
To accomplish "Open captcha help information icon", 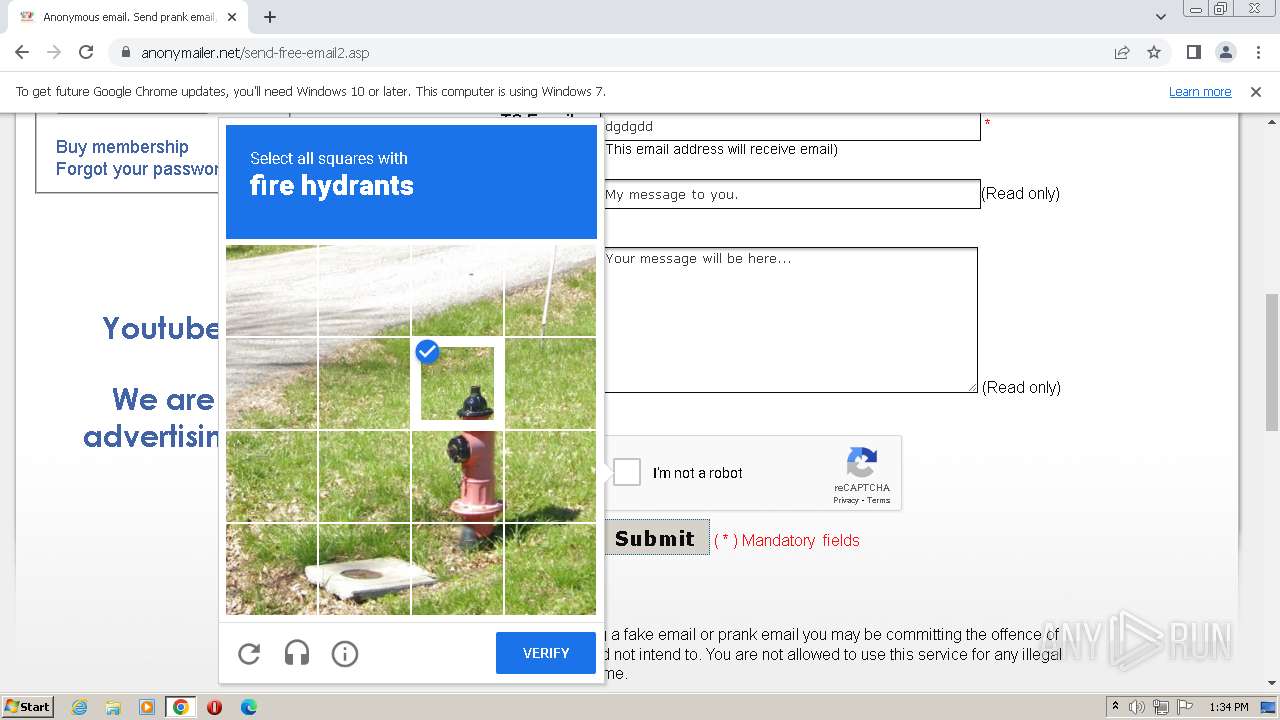I will coord(345,654).
